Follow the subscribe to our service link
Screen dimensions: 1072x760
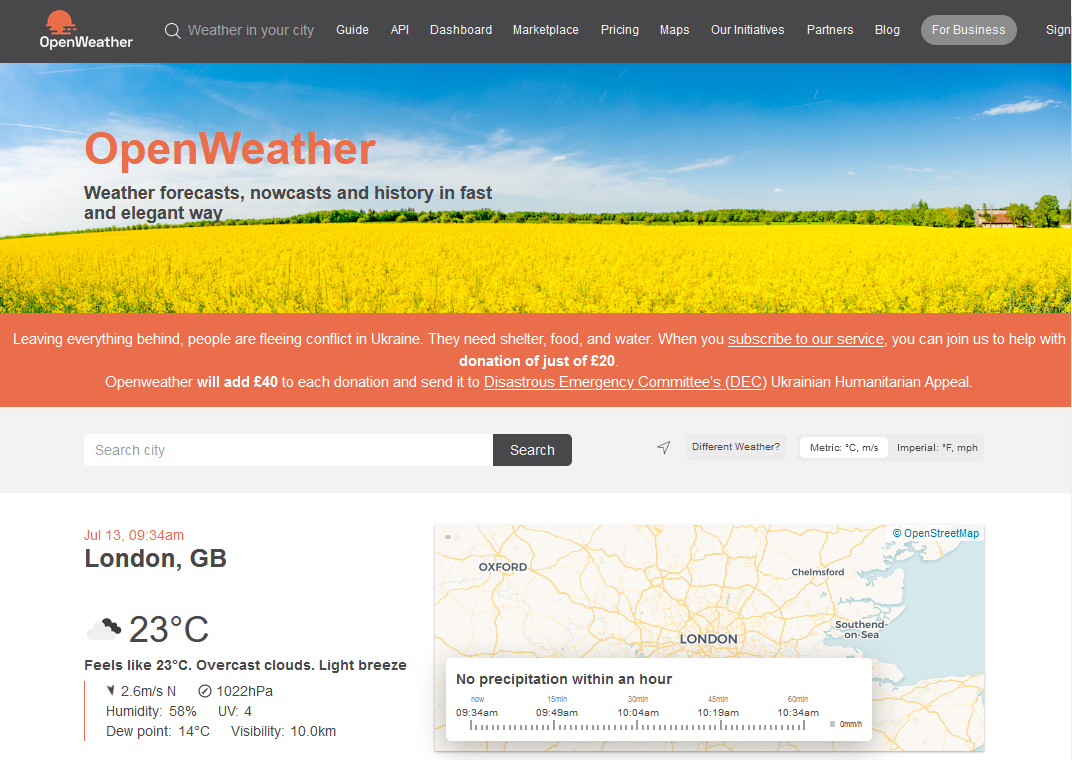(805, 339)
